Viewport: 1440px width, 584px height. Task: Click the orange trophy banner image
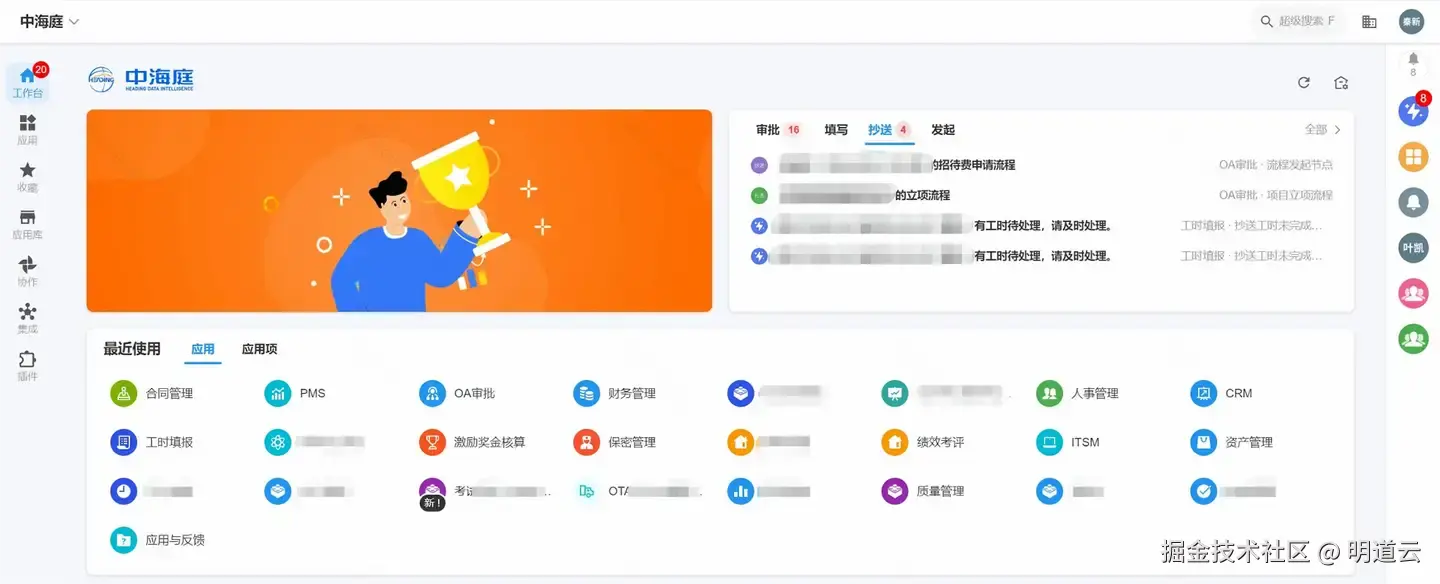399,211
